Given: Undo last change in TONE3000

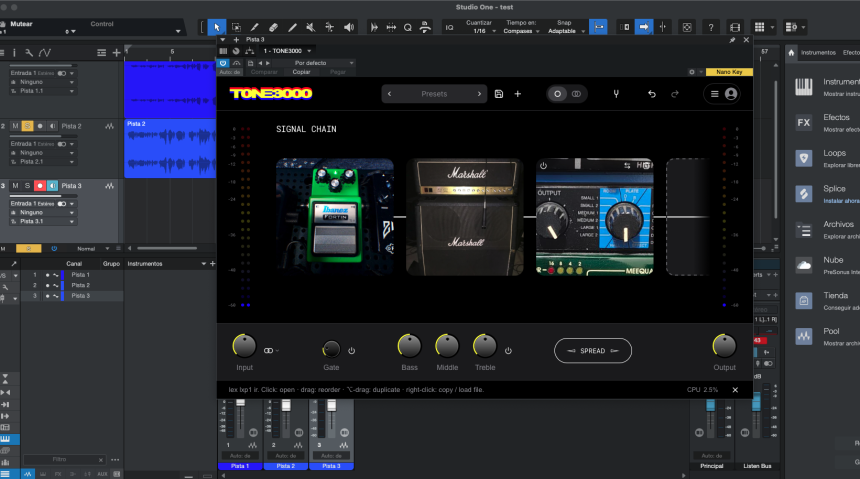Looking at the screenshot, I should tap(652, 94).
